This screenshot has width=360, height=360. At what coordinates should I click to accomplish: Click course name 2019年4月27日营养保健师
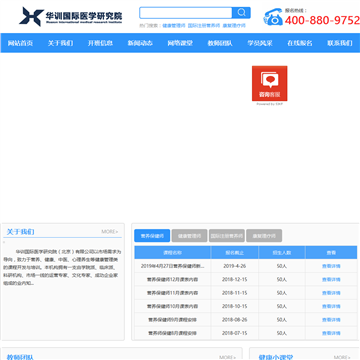[172, 266]
